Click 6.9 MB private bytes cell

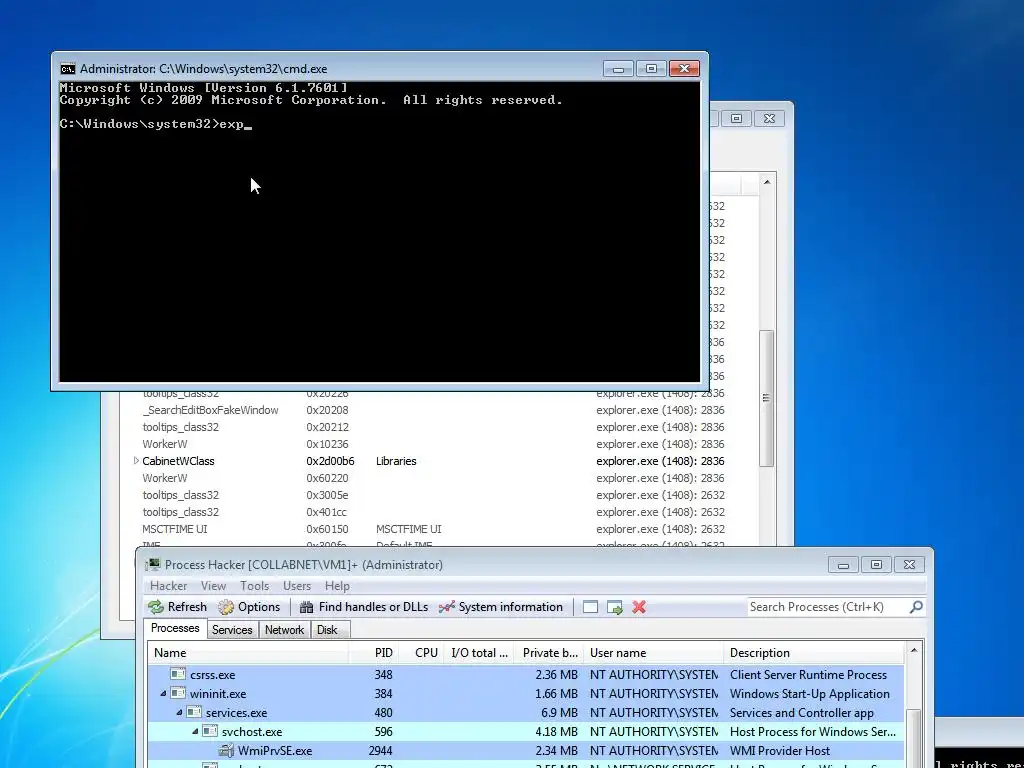click(559, 712)
